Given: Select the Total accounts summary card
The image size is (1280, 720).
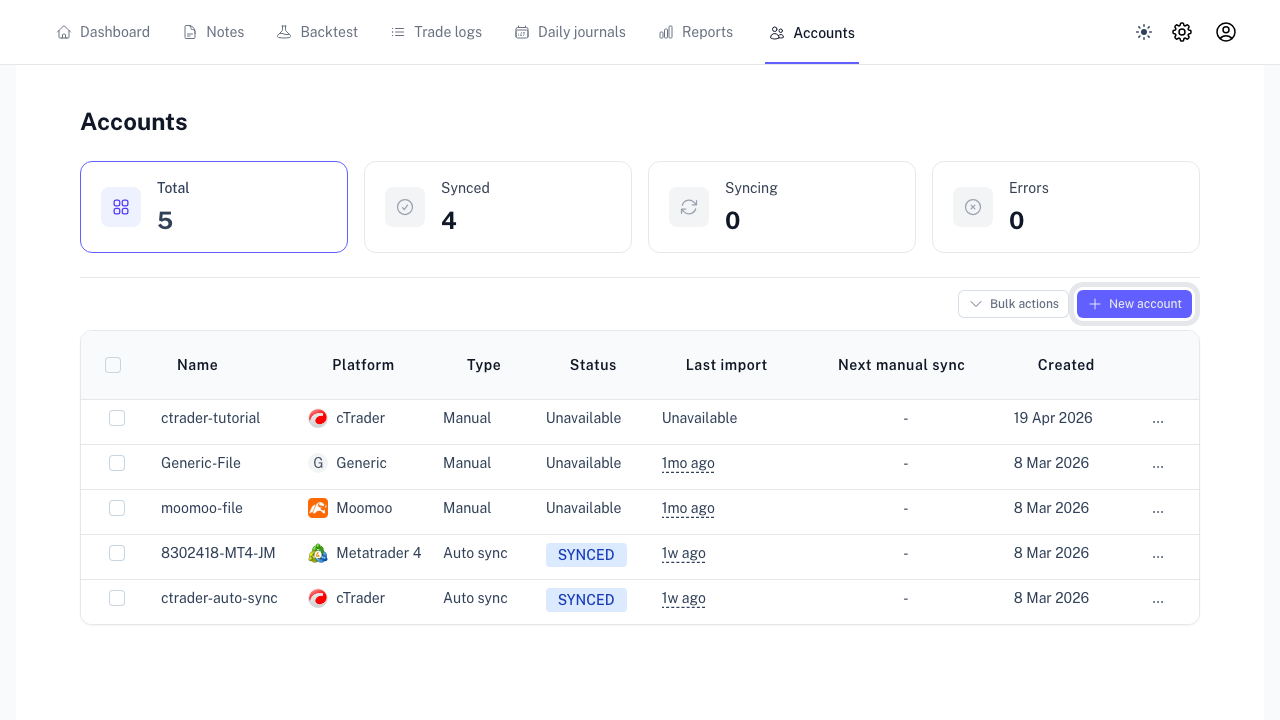Looking at the screenshot, I should coord(213,207).
